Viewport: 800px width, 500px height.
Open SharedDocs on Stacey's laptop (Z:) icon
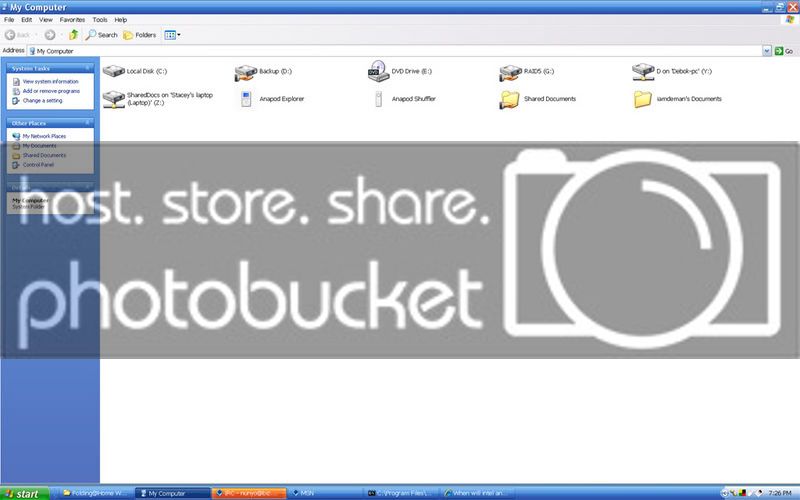click(x=114, y=99)
